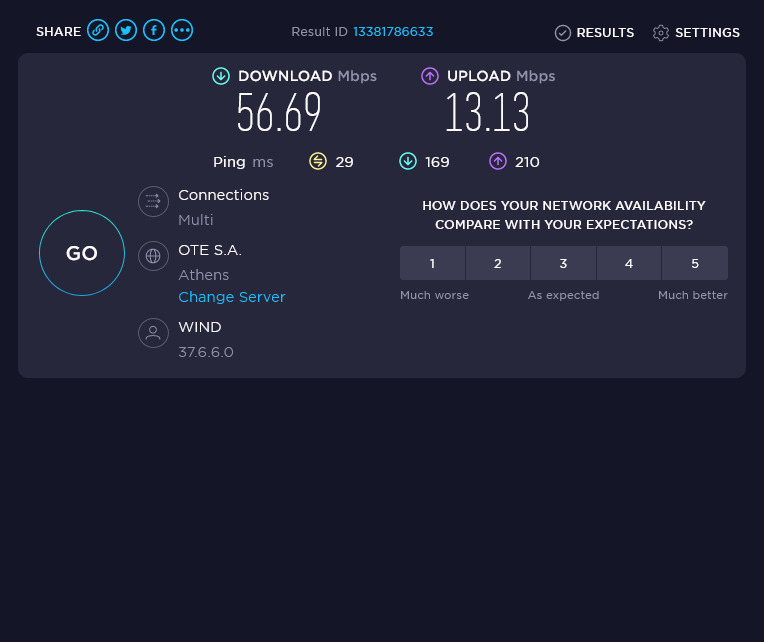Click the upload latency icon
Image resolution: width=764 pixels, height=642 pixels.
(x=498, y=161)
